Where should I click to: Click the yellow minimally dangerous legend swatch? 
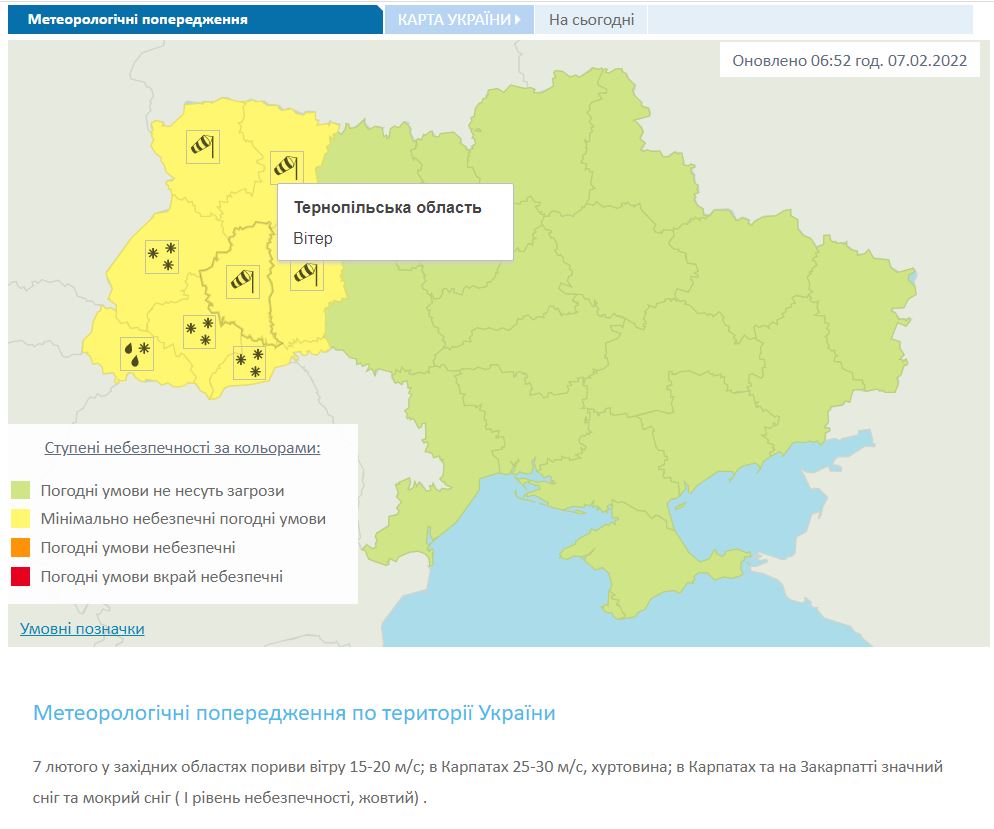20,520
